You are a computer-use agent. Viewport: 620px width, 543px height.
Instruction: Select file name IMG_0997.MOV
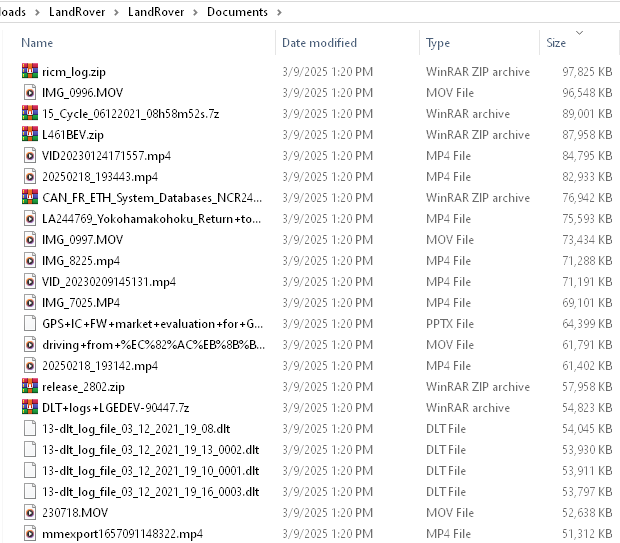pyautogui.click(x=82, y=240)
